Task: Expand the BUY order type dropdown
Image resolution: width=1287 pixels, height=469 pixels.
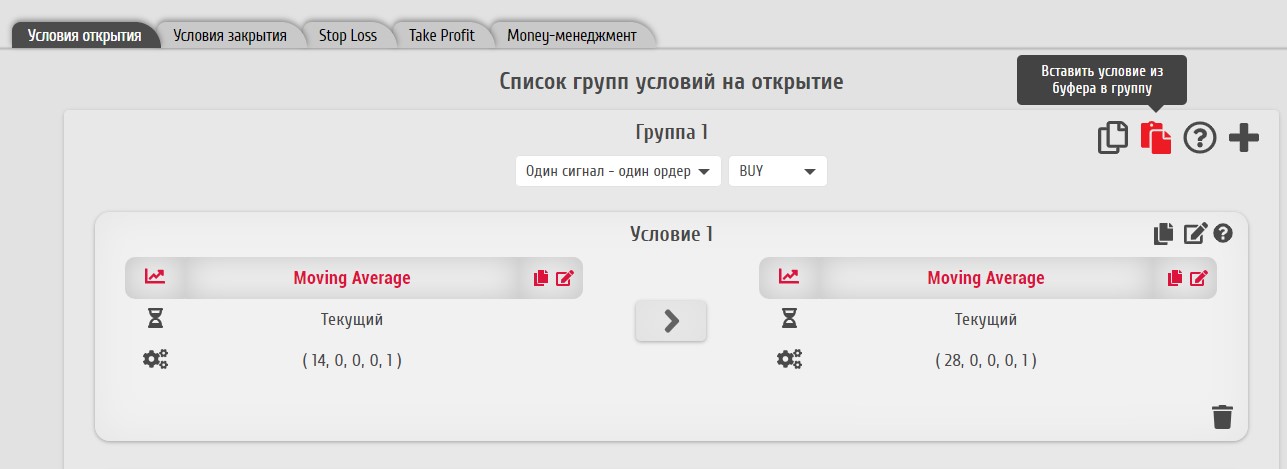Action: [x=777, y=171]
